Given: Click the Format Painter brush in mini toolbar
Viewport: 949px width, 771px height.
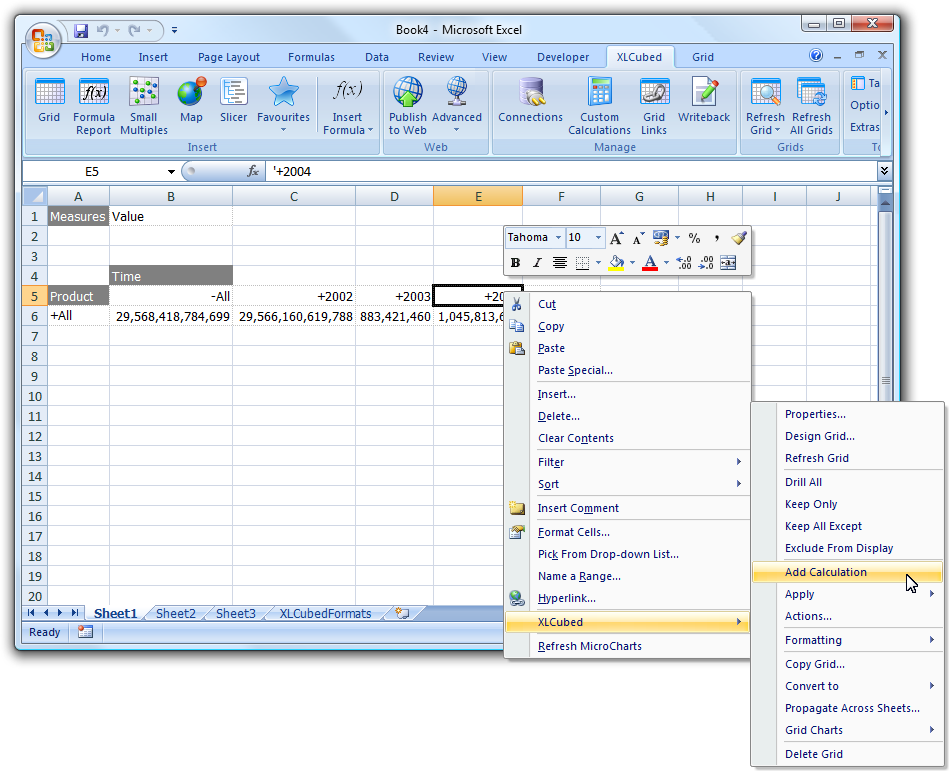Looking at the screenshot, I should [739, 238].
